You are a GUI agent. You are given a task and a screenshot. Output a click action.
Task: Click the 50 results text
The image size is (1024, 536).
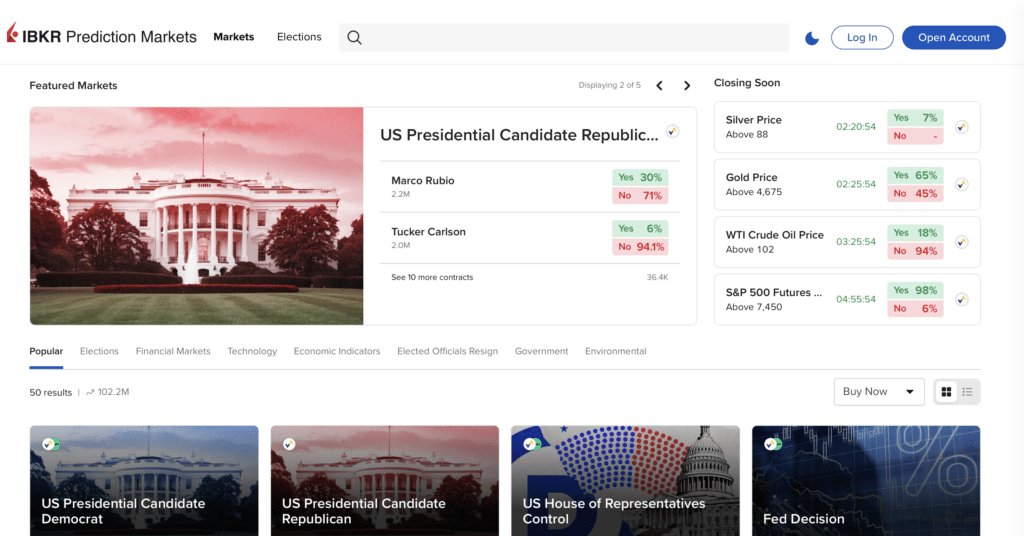tap(50, 392)
